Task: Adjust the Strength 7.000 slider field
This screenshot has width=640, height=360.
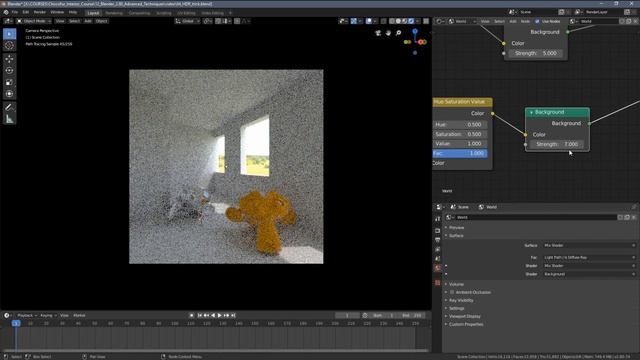Action: pyautogui.click(x=557, y=144)
